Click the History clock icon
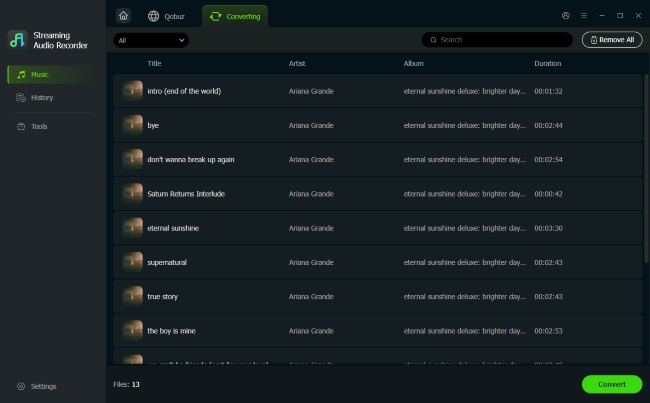650x403 pixels. coord(21,97)
